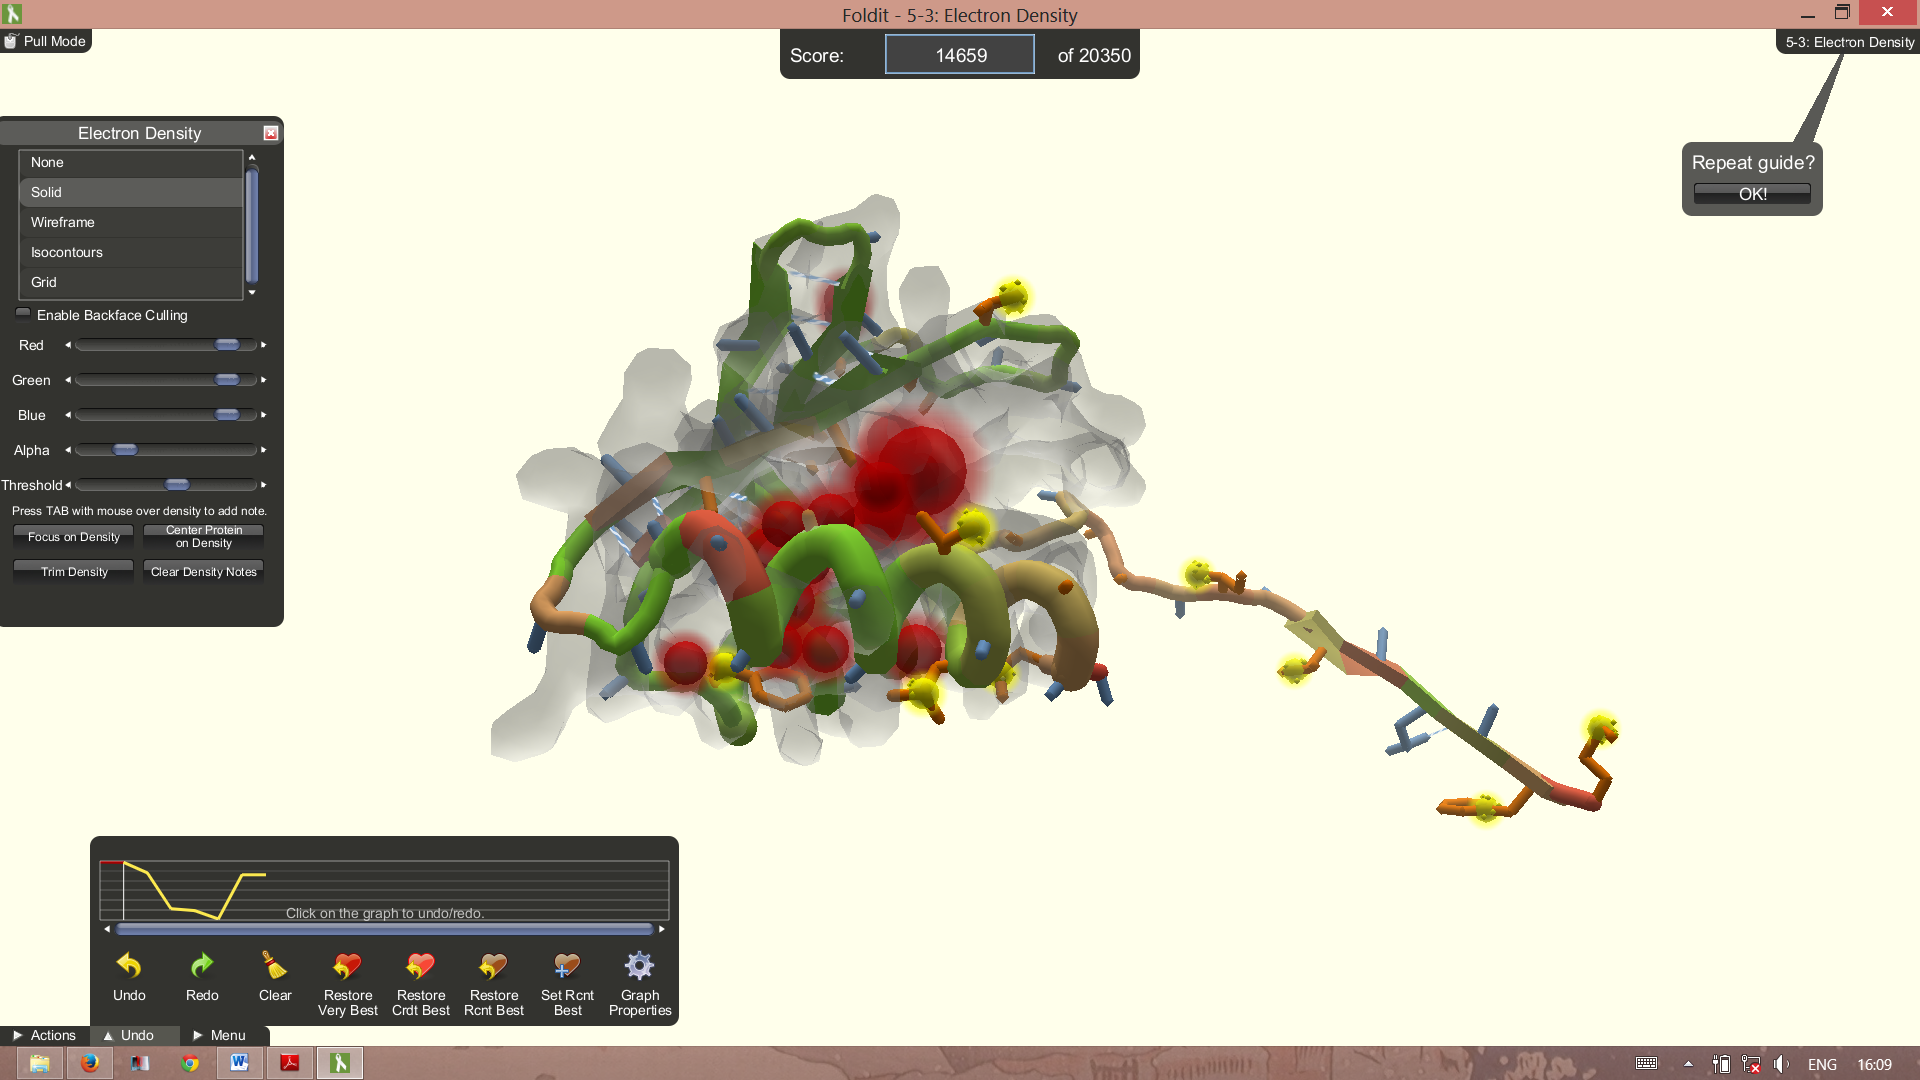Click the Clear broom icon
This screenshot has height=1080, width=1920.
click(x=274, y=965)
